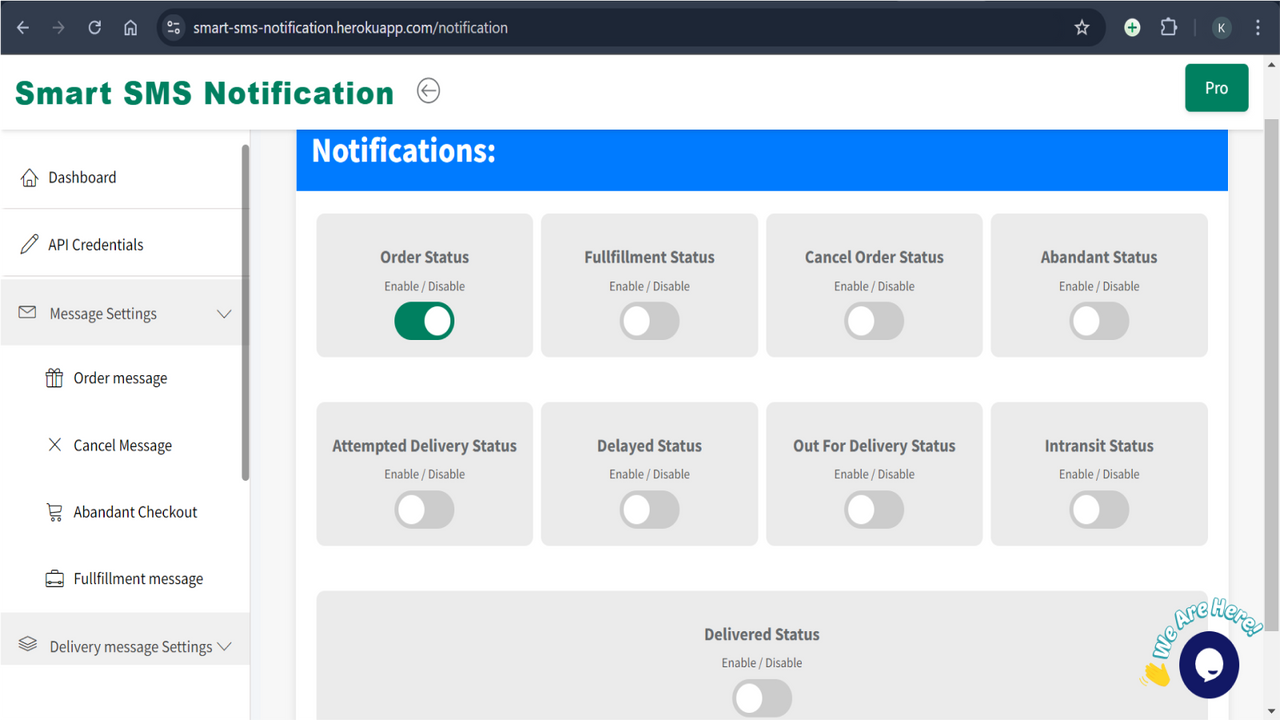The width and height of the screenshot is (1280, 720).
Task: Open Chrome three-dot menu
Action: [x=1257, y=28]
